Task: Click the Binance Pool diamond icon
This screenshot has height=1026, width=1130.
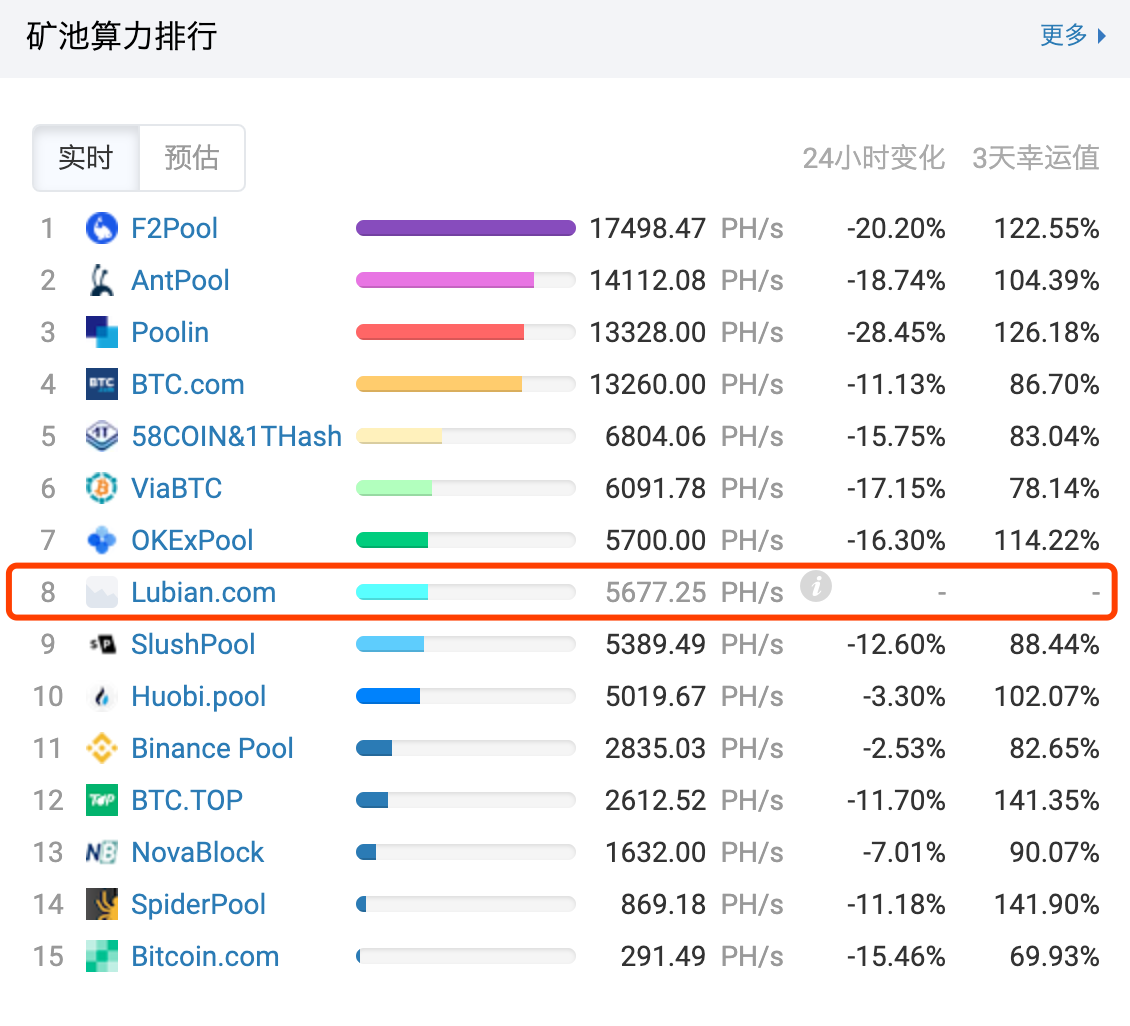Action: (x=103, y=748)
